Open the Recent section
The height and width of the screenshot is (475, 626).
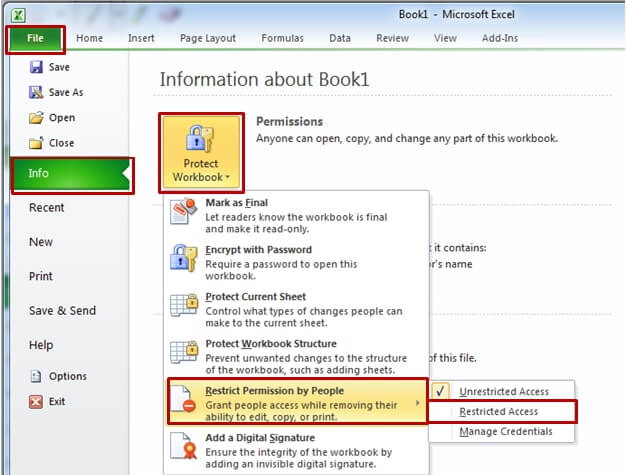[46, 208]
